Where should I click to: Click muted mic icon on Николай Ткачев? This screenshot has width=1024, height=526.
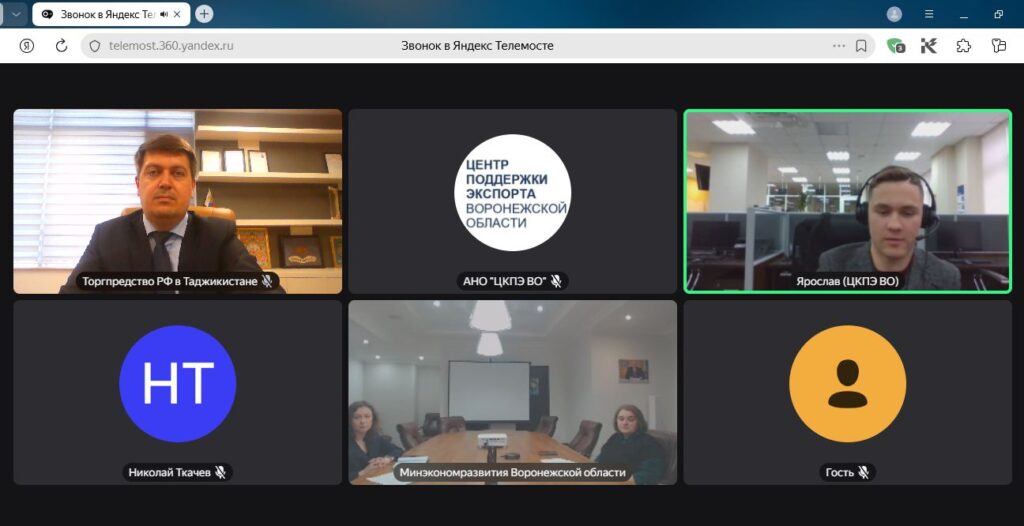[x=220, y=472]
